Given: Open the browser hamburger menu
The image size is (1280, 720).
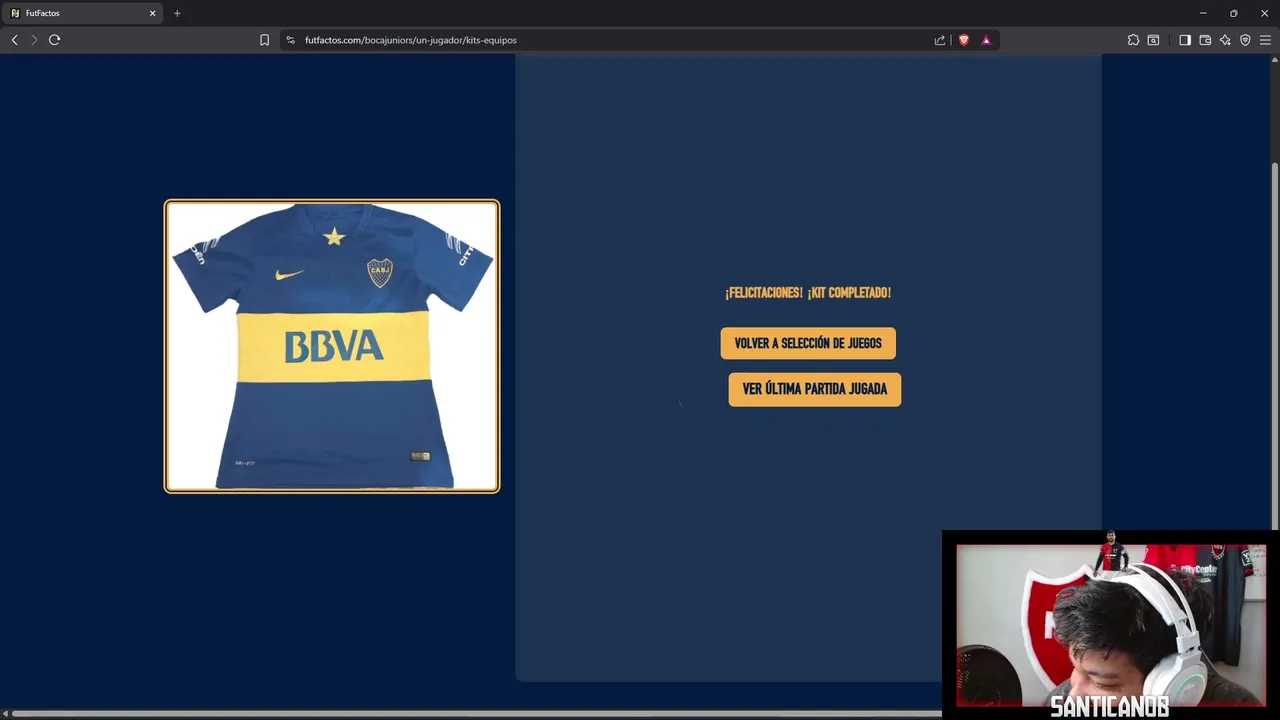Looking at the screenshot, I should pyautogui.click(x=1265, y=40).
